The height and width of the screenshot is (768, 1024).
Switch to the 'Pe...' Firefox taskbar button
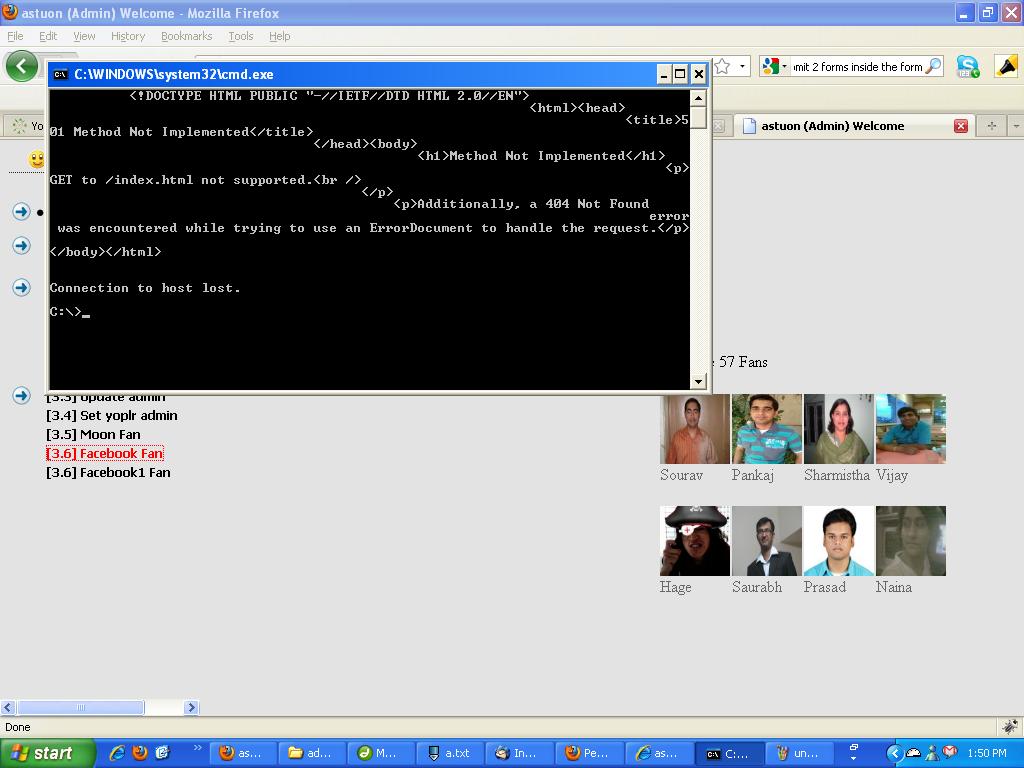click(589, 753)
